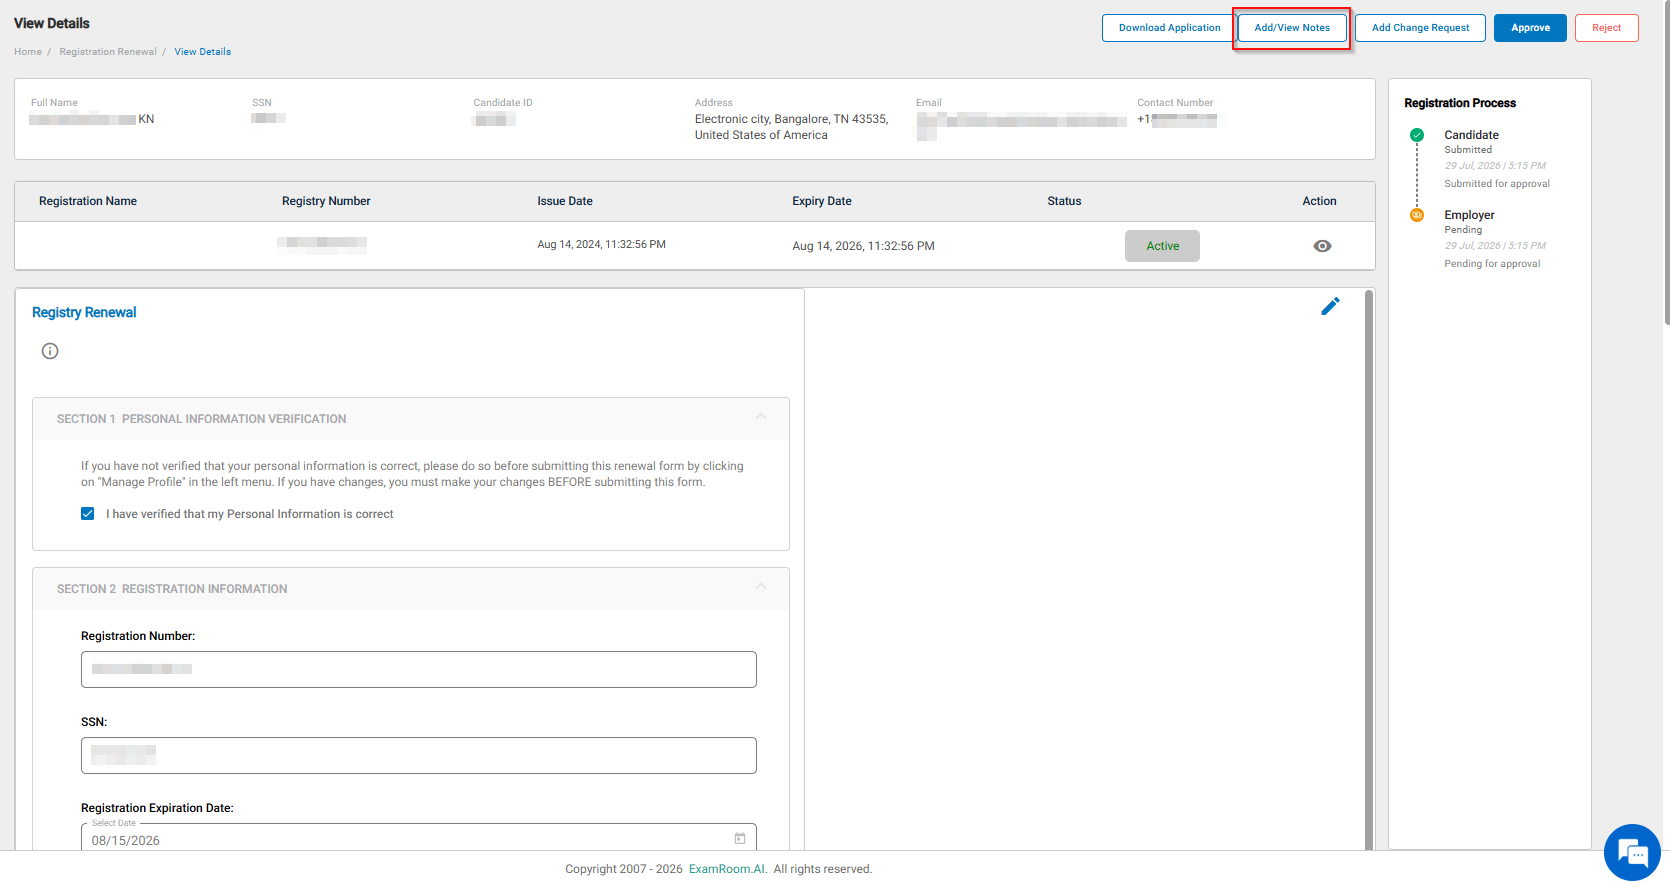Click the 'Registry Renewal' heading

pos(84,312)
